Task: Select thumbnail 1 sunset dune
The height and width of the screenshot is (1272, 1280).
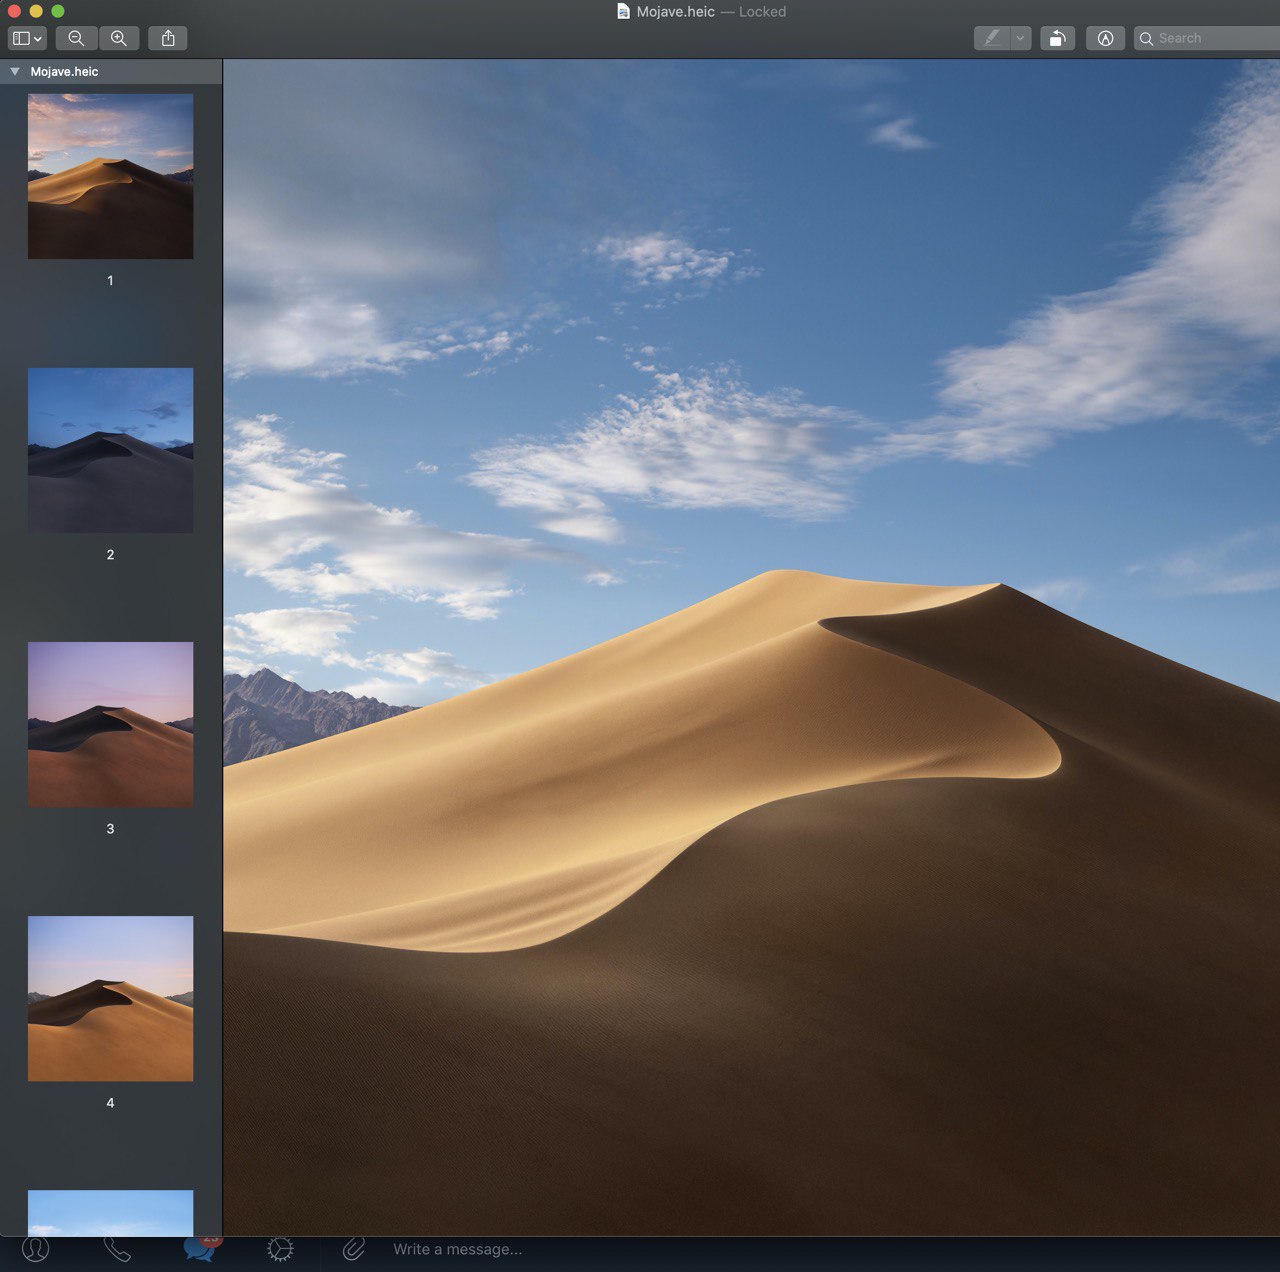Action: pyautogui.click(x=110, y=176)
